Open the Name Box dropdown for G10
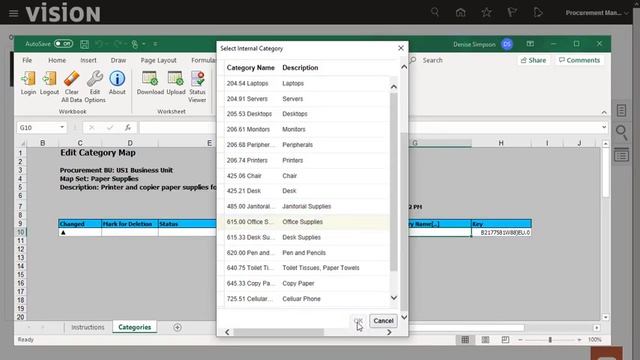This screenshot has width=640, height=360. (x=62, y=127)
